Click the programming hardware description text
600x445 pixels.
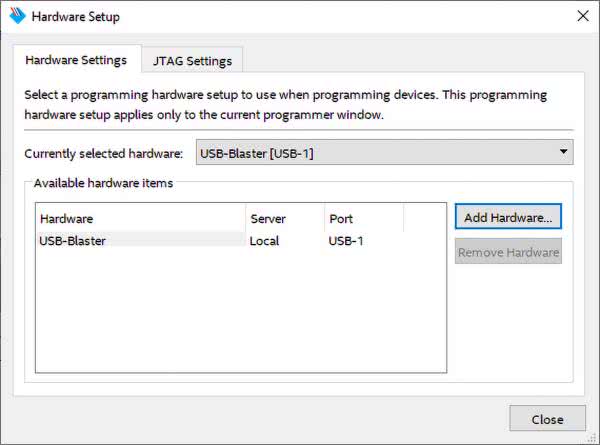(286, 105)
